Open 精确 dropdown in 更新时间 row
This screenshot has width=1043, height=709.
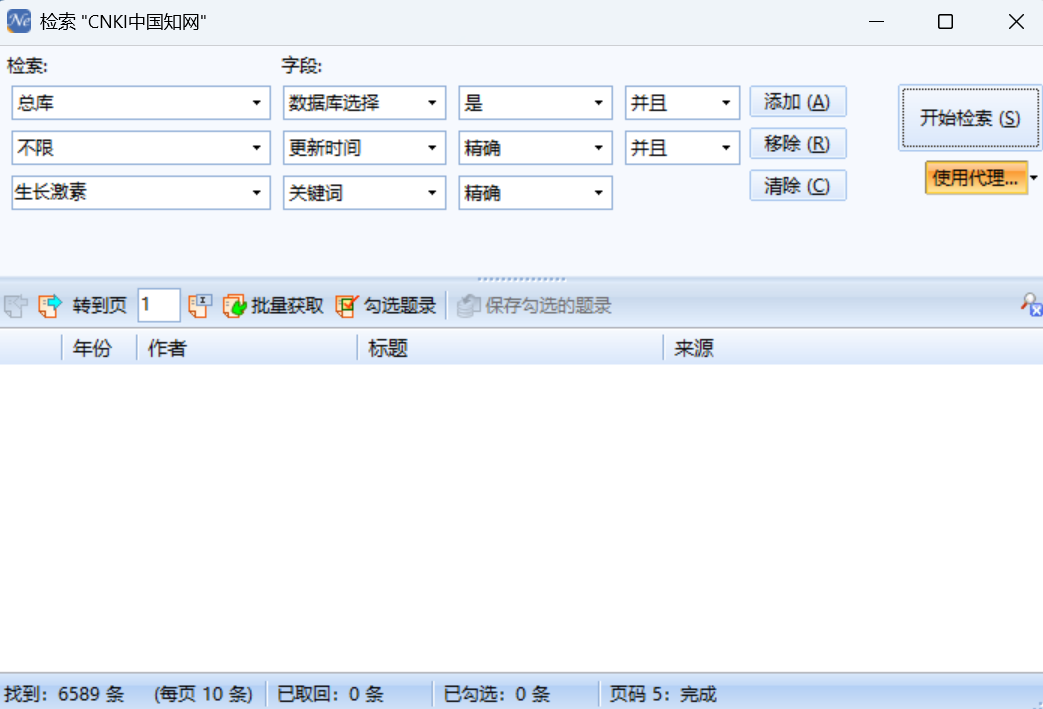(598, 148)
